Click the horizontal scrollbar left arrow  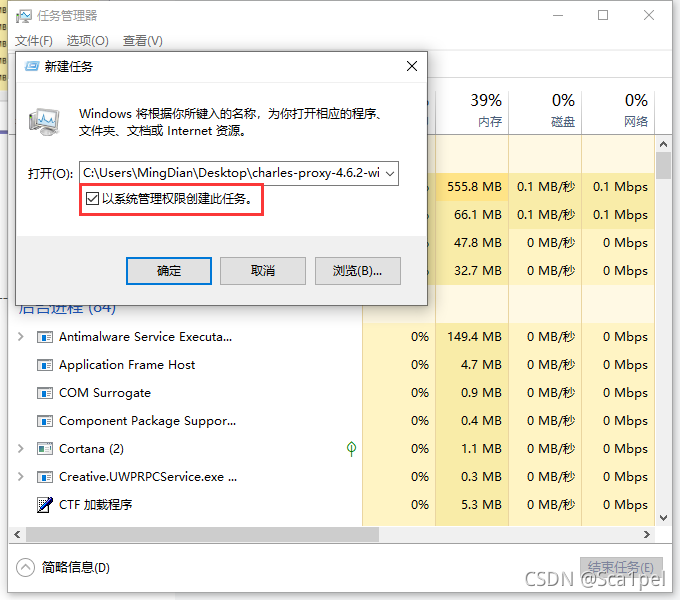click(17, 535)
